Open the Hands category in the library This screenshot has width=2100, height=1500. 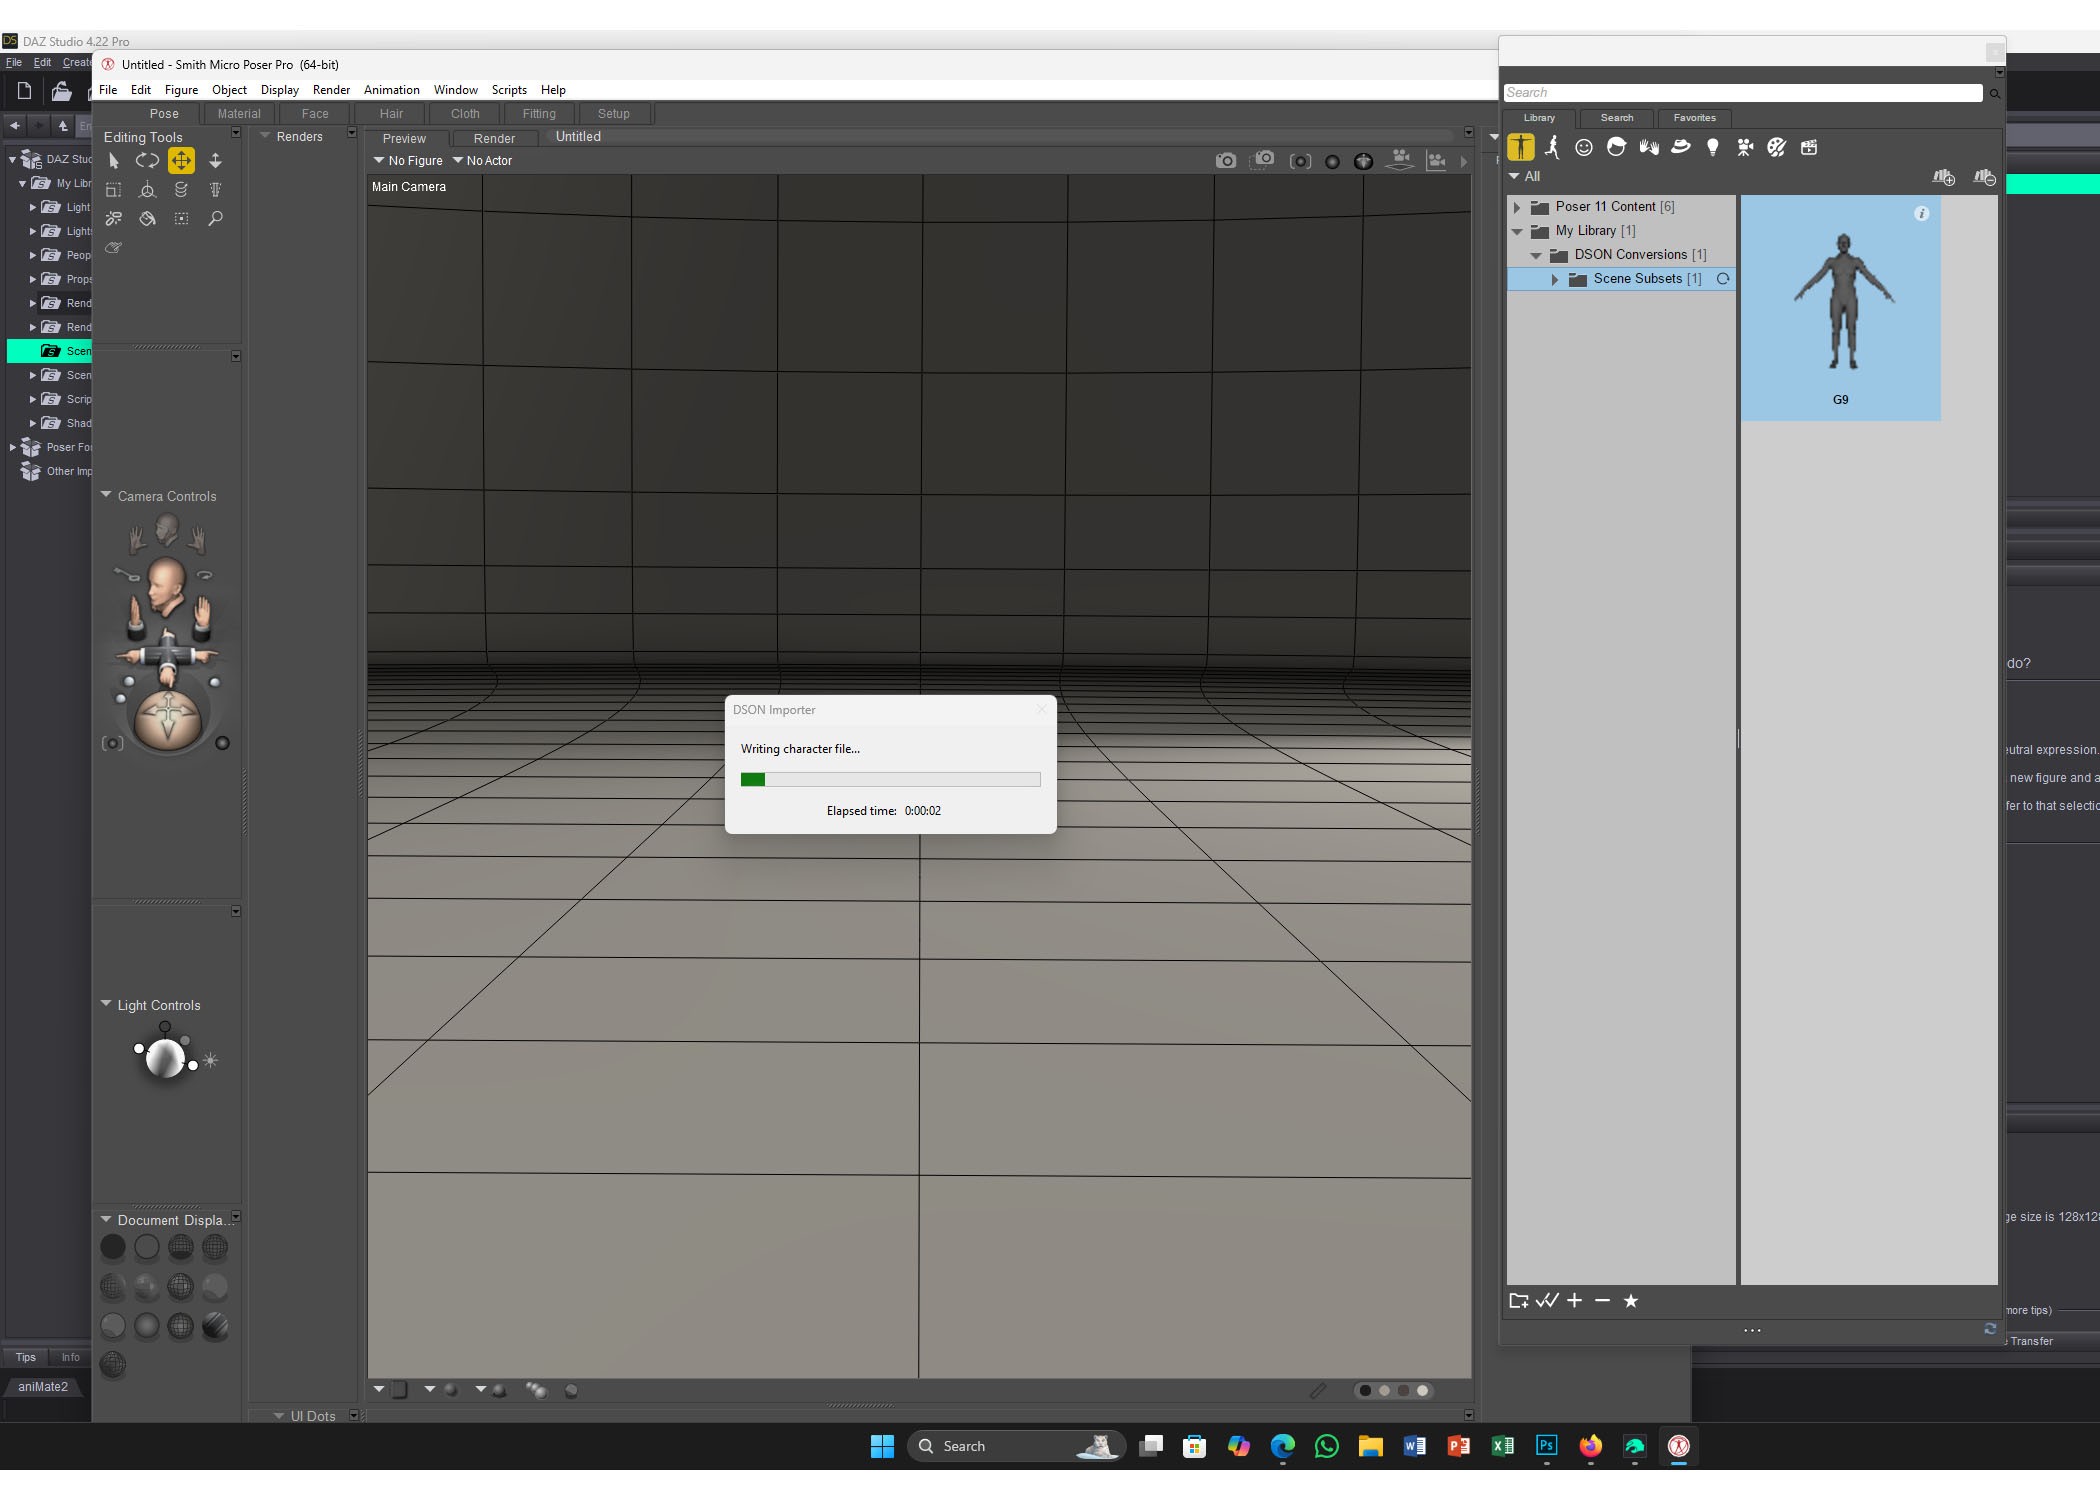(1648, 147)
